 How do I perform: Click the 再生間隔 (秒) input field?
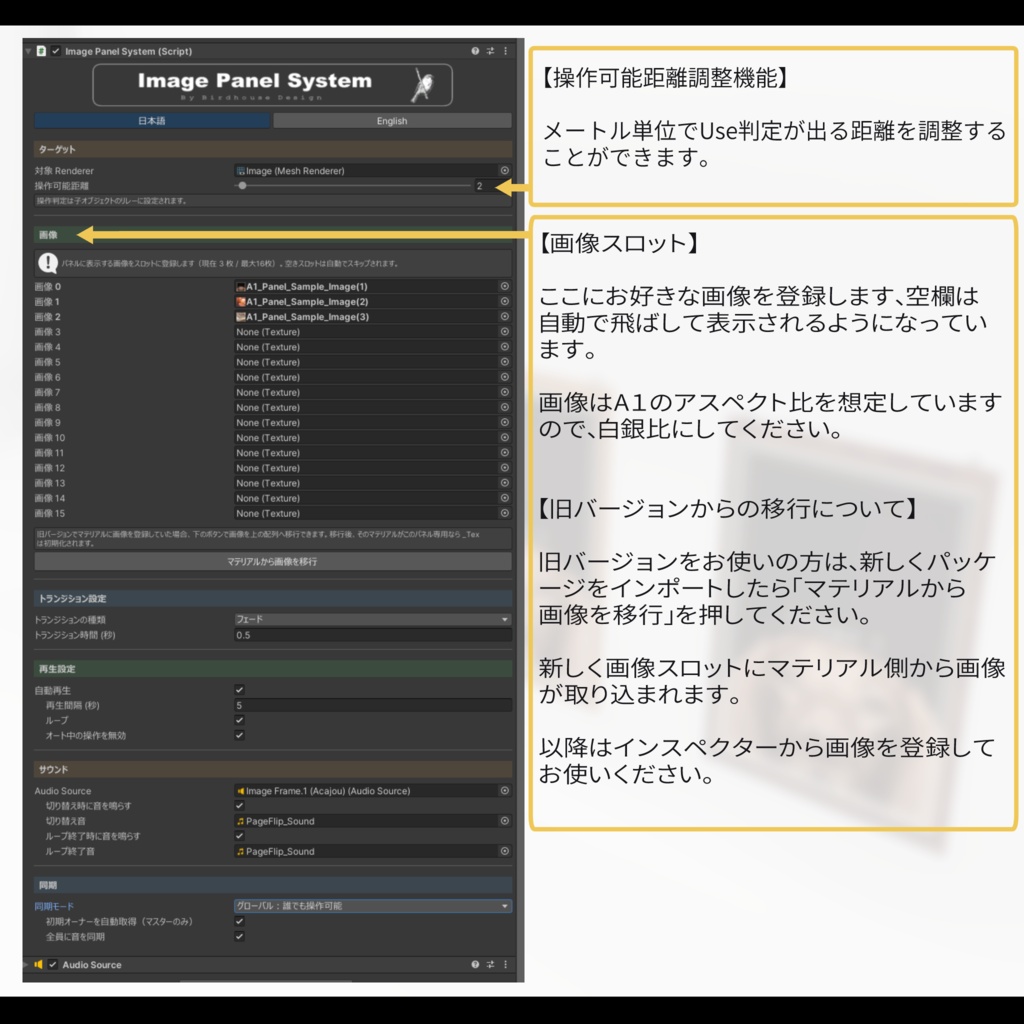(373, 705)
